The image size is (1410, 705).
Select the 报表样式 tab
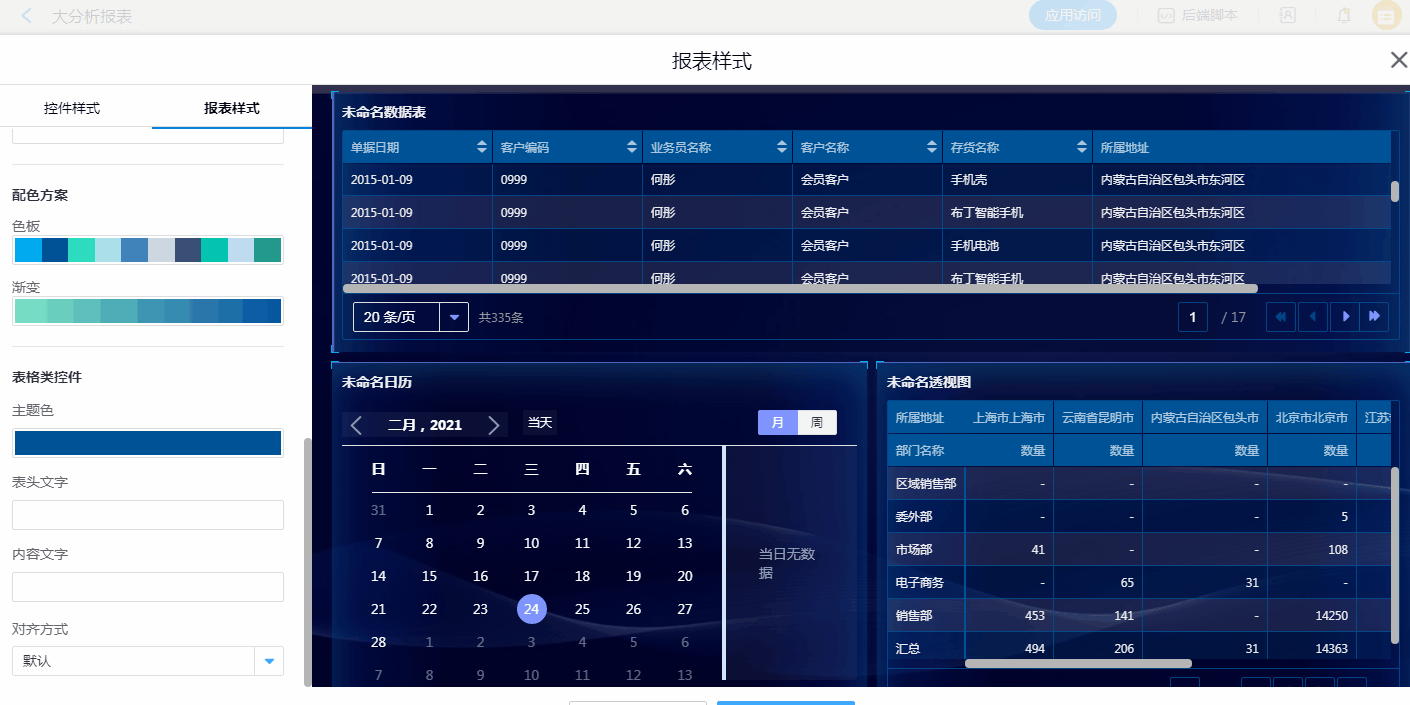tap(232, 108)
